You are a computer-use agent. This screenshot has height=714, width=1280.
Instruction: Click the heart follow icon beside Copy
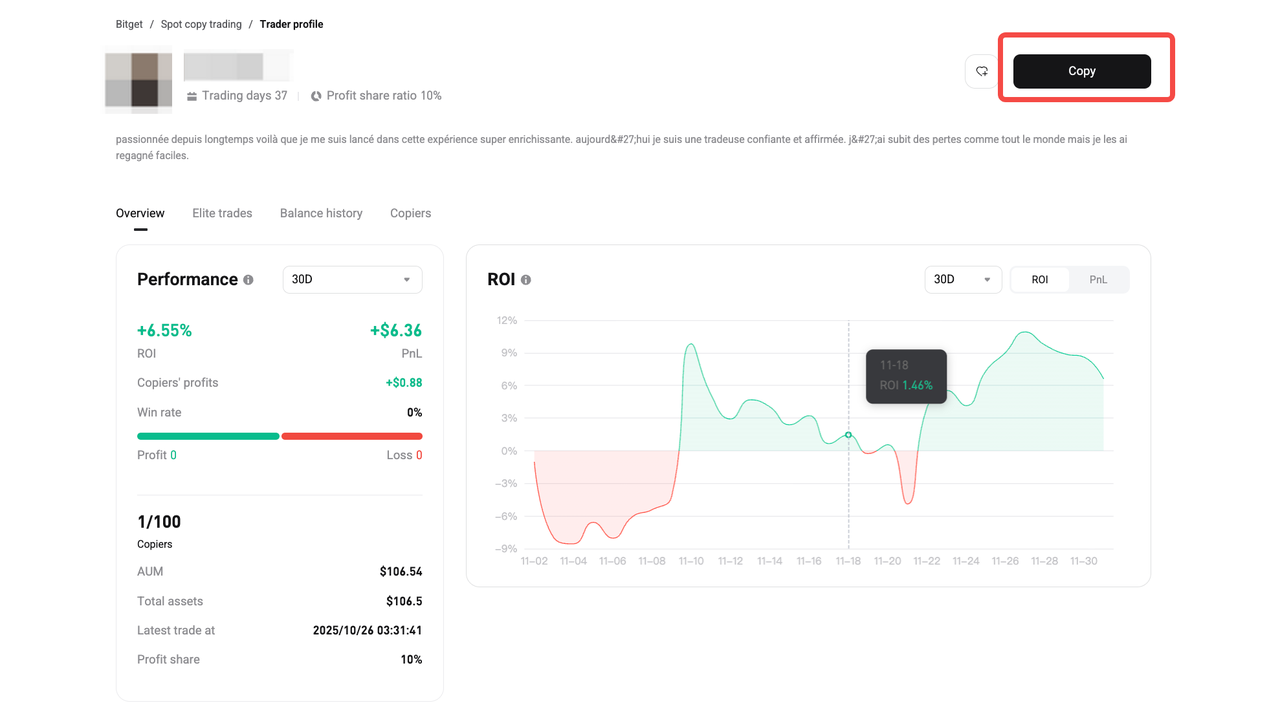point(981,71)
